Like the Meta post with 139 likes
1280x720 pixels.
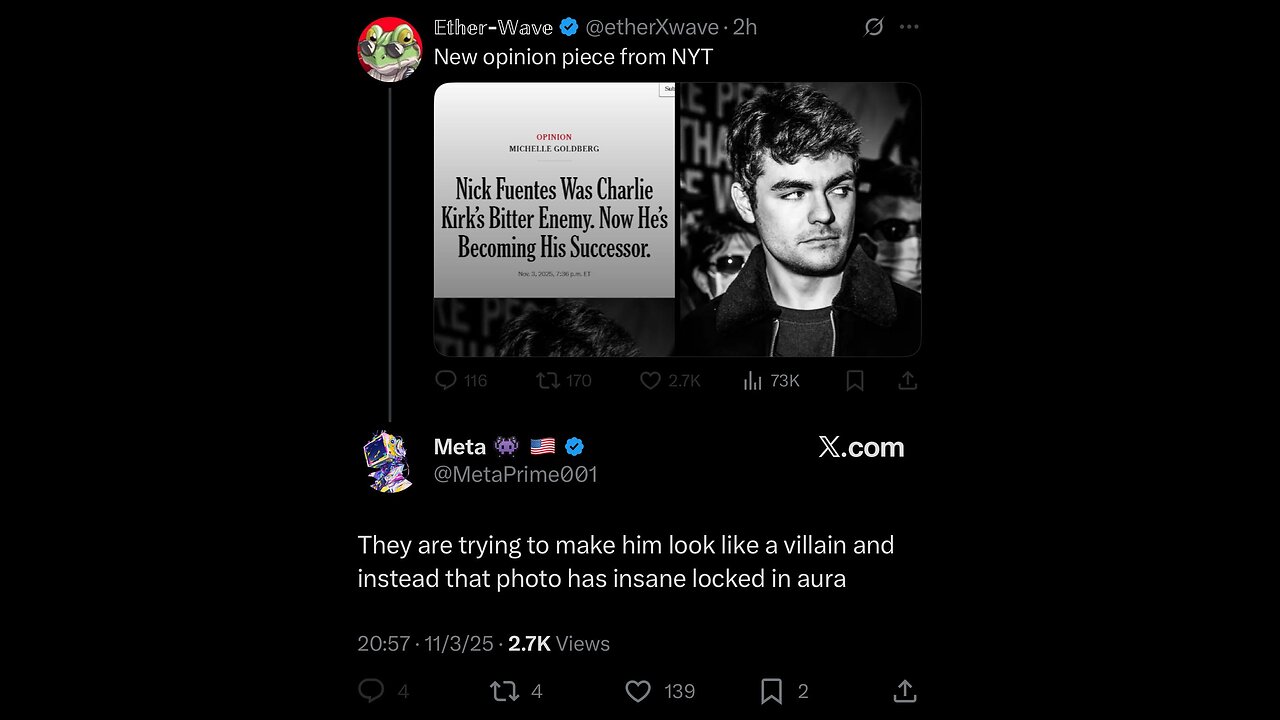638,691
